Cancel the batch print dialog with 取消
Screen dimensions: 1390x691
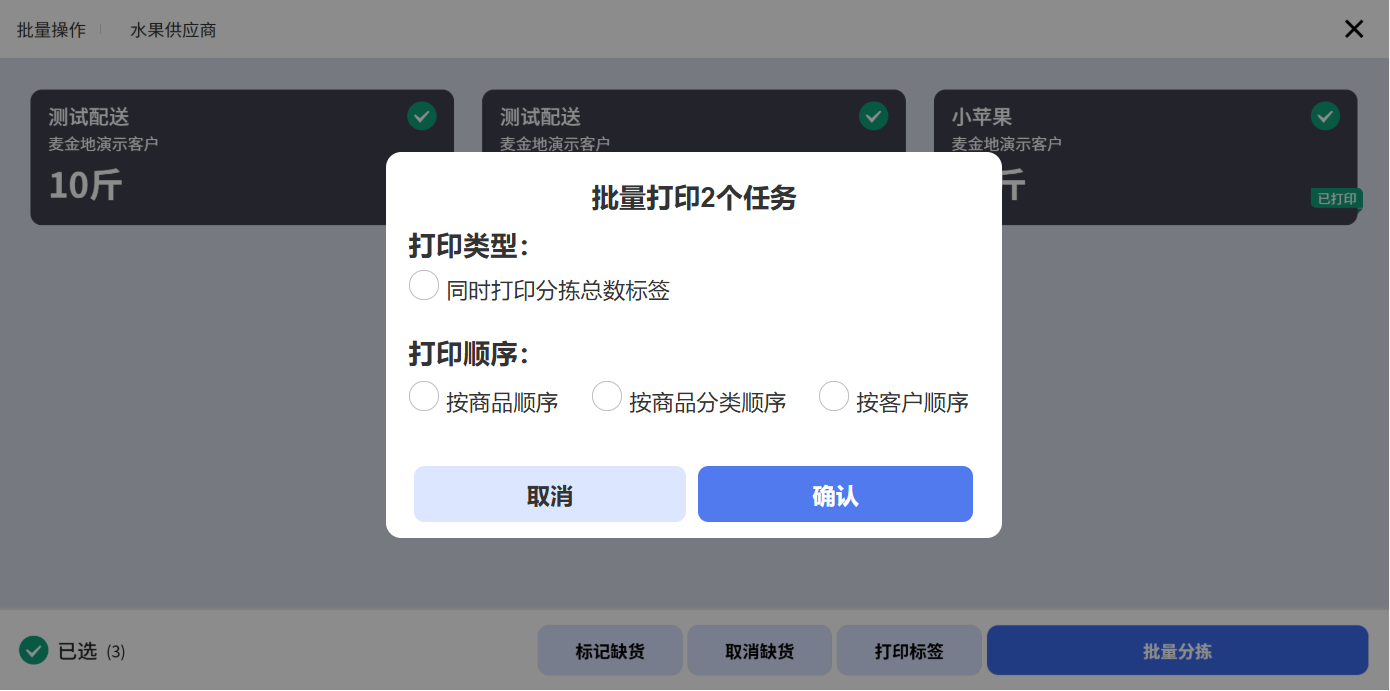(x=550, y=494)
